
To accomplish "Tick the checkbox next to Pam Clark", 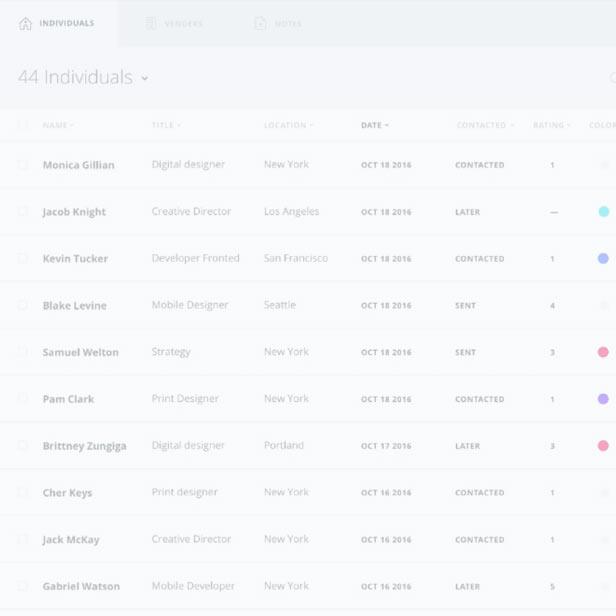I will (x=23, y=399).
